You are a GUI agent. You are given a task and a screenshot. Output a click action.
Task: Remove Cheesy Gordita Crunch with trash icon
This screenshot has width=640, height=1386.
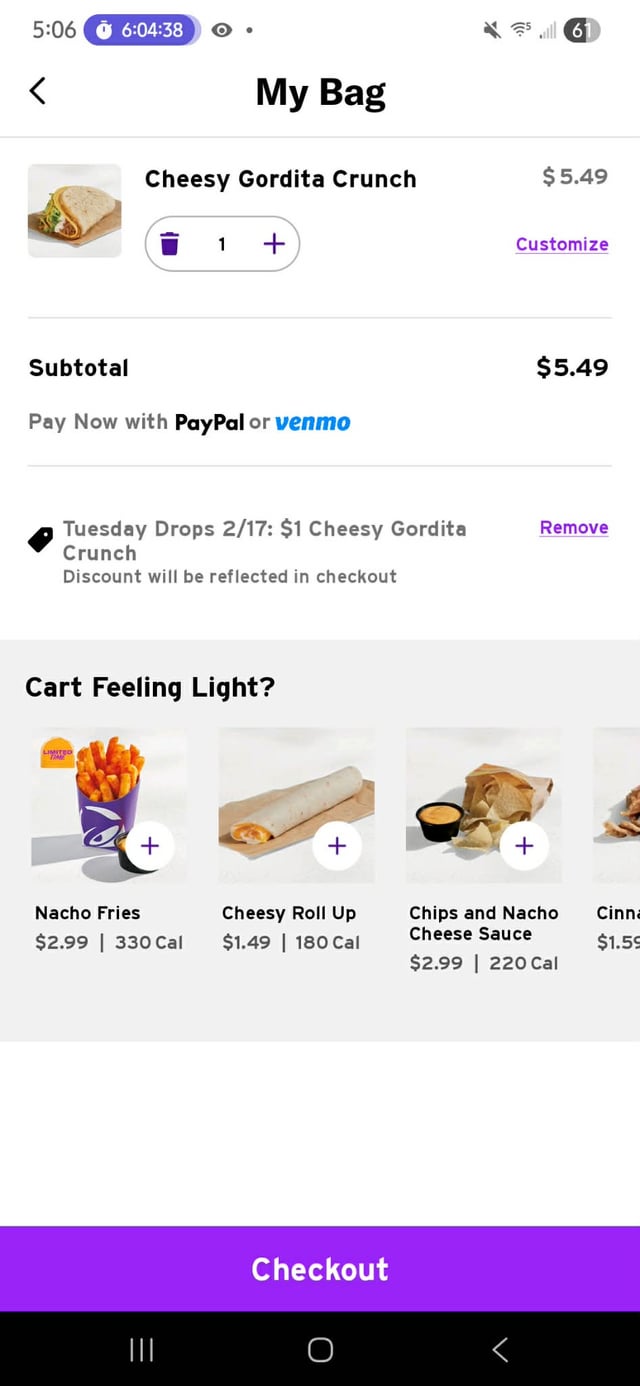pyautogui.click(x=170, y=244)
